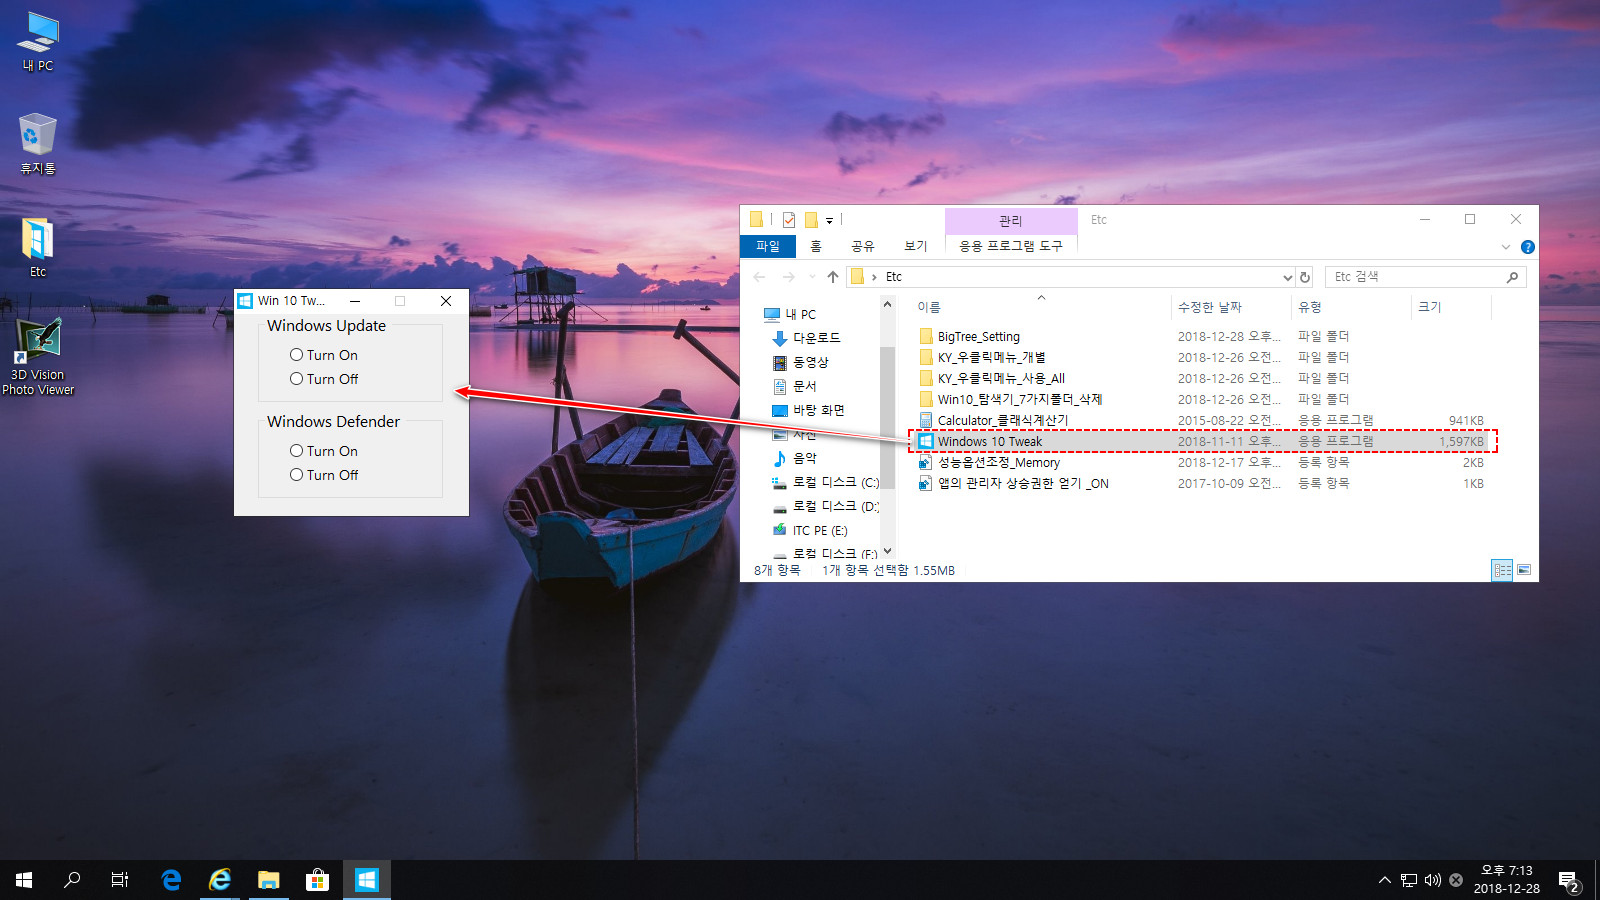Sort by 유형 column header
The image size is (1600, 900).
(x=1351, y=307)
